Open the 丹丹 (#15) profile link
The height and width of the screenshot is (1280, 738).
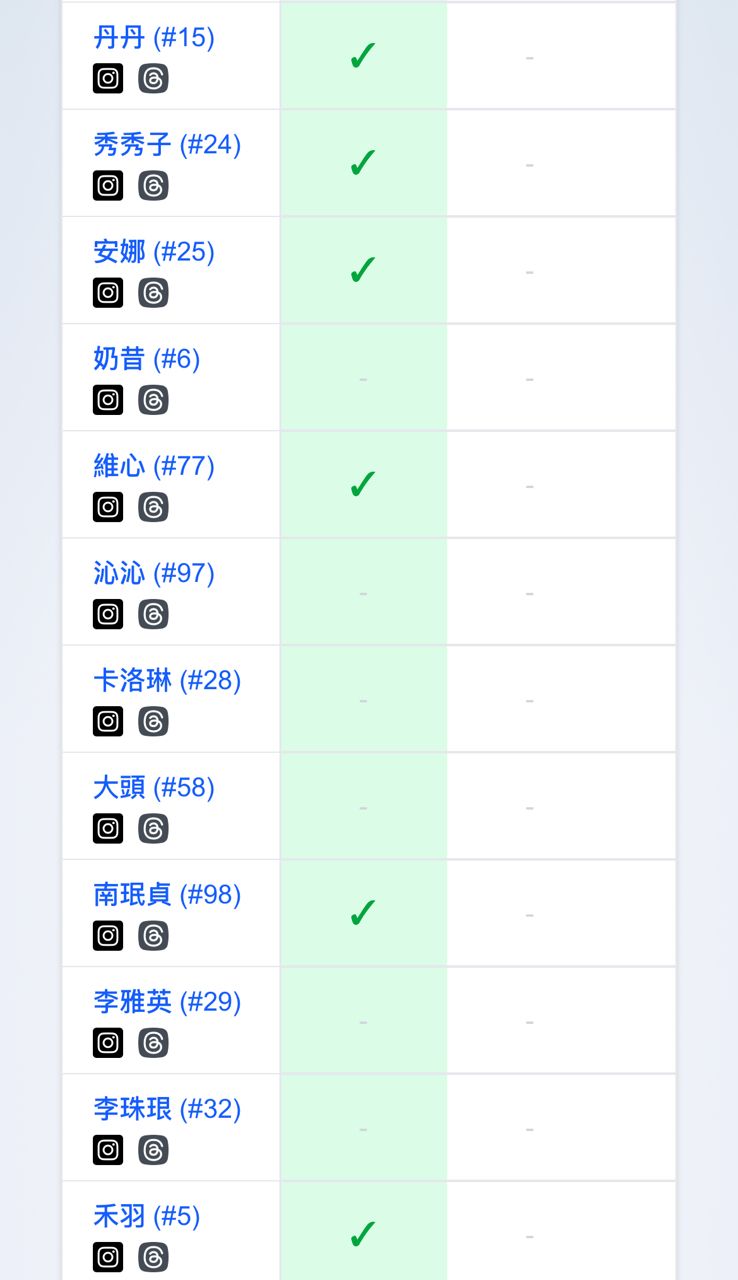[x=154, y=38]
